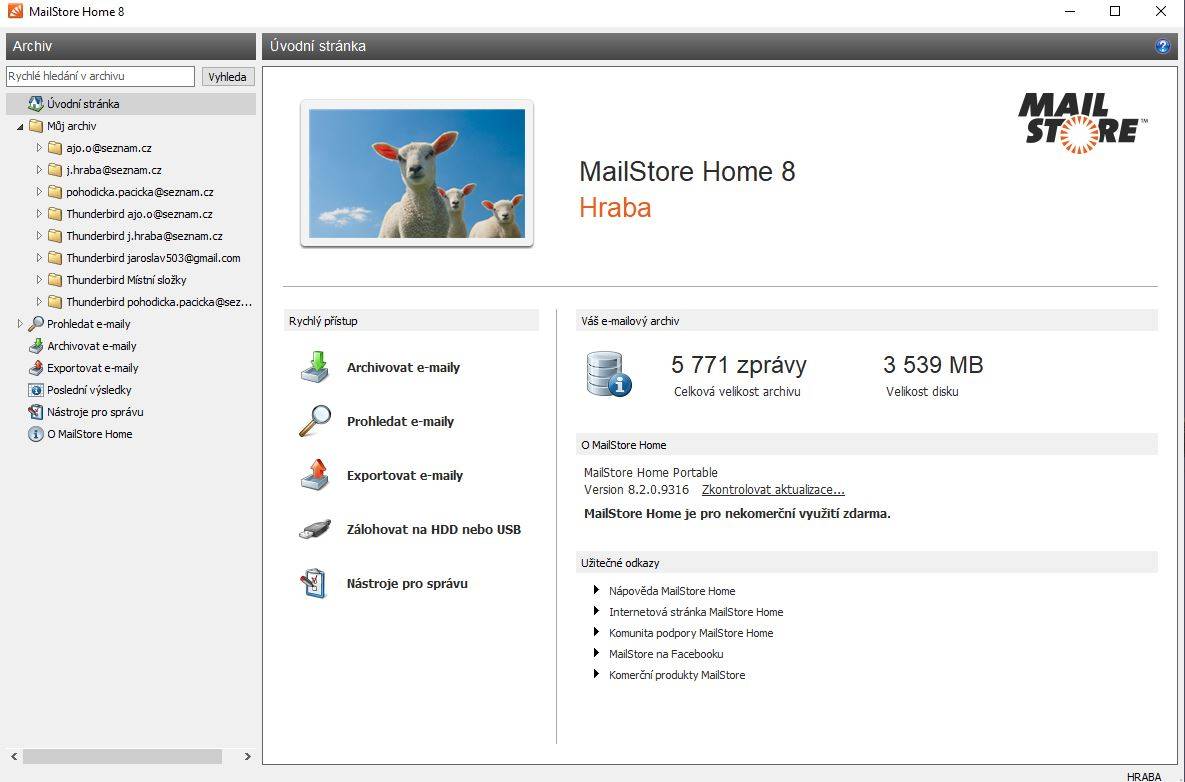Click the magnifier icon beside Prohledat e-maily in sidebar
The image size is (1185, 782).
(36, 324)
